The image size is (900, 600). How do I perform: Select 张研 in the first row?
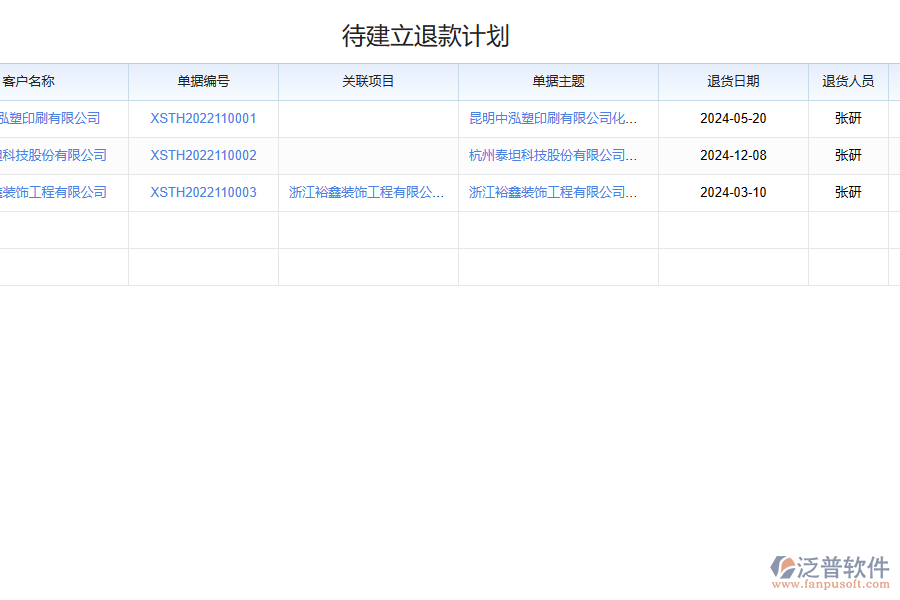[845, 118]
